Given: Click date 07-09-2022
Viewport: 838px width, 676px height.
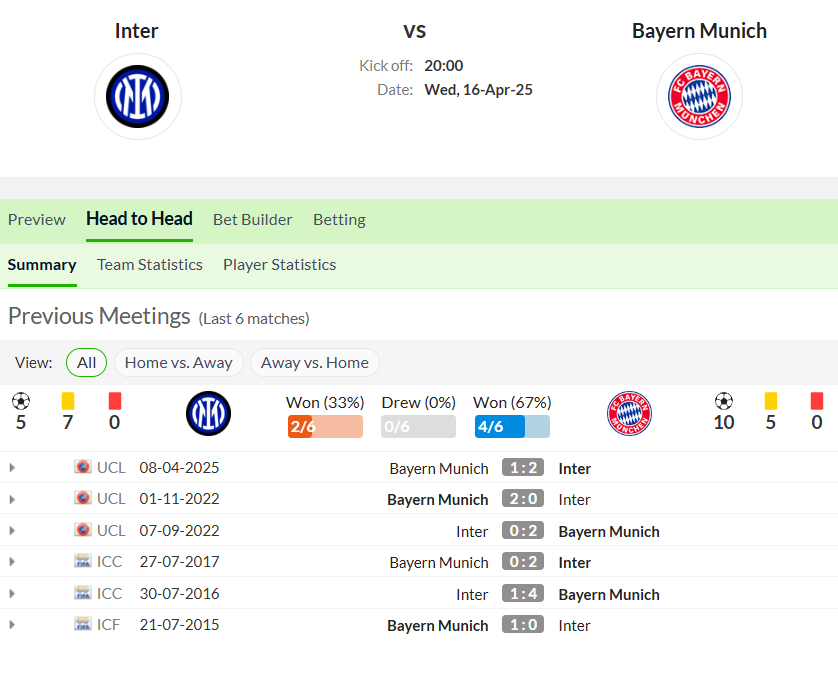Looking at the screenshot, I should tap(179, 531).
